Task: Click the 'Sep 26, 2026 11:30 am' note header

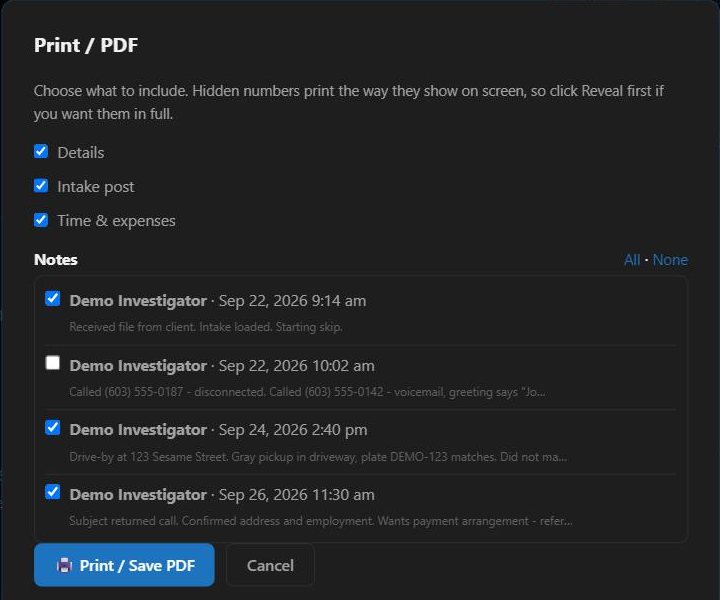Action: coord(222,495)
